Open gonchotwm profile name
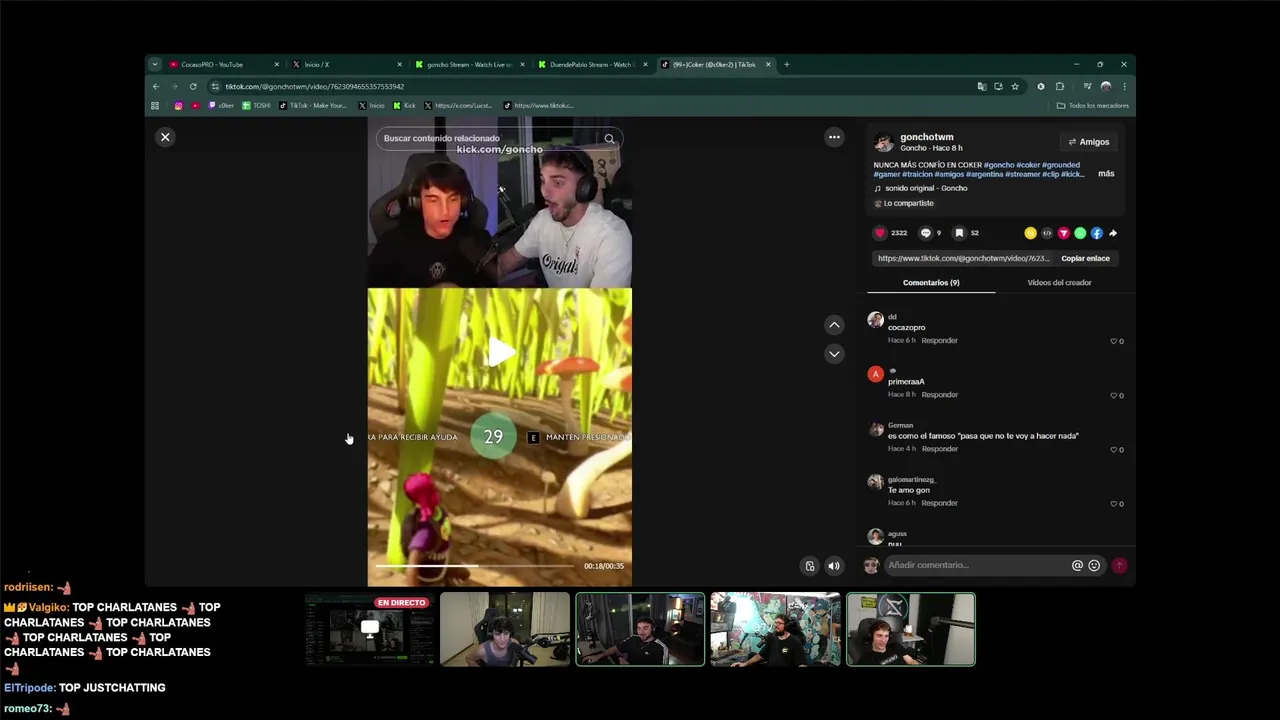The width and height of the screenshot is (1280, 720). (x=927, y=137)
